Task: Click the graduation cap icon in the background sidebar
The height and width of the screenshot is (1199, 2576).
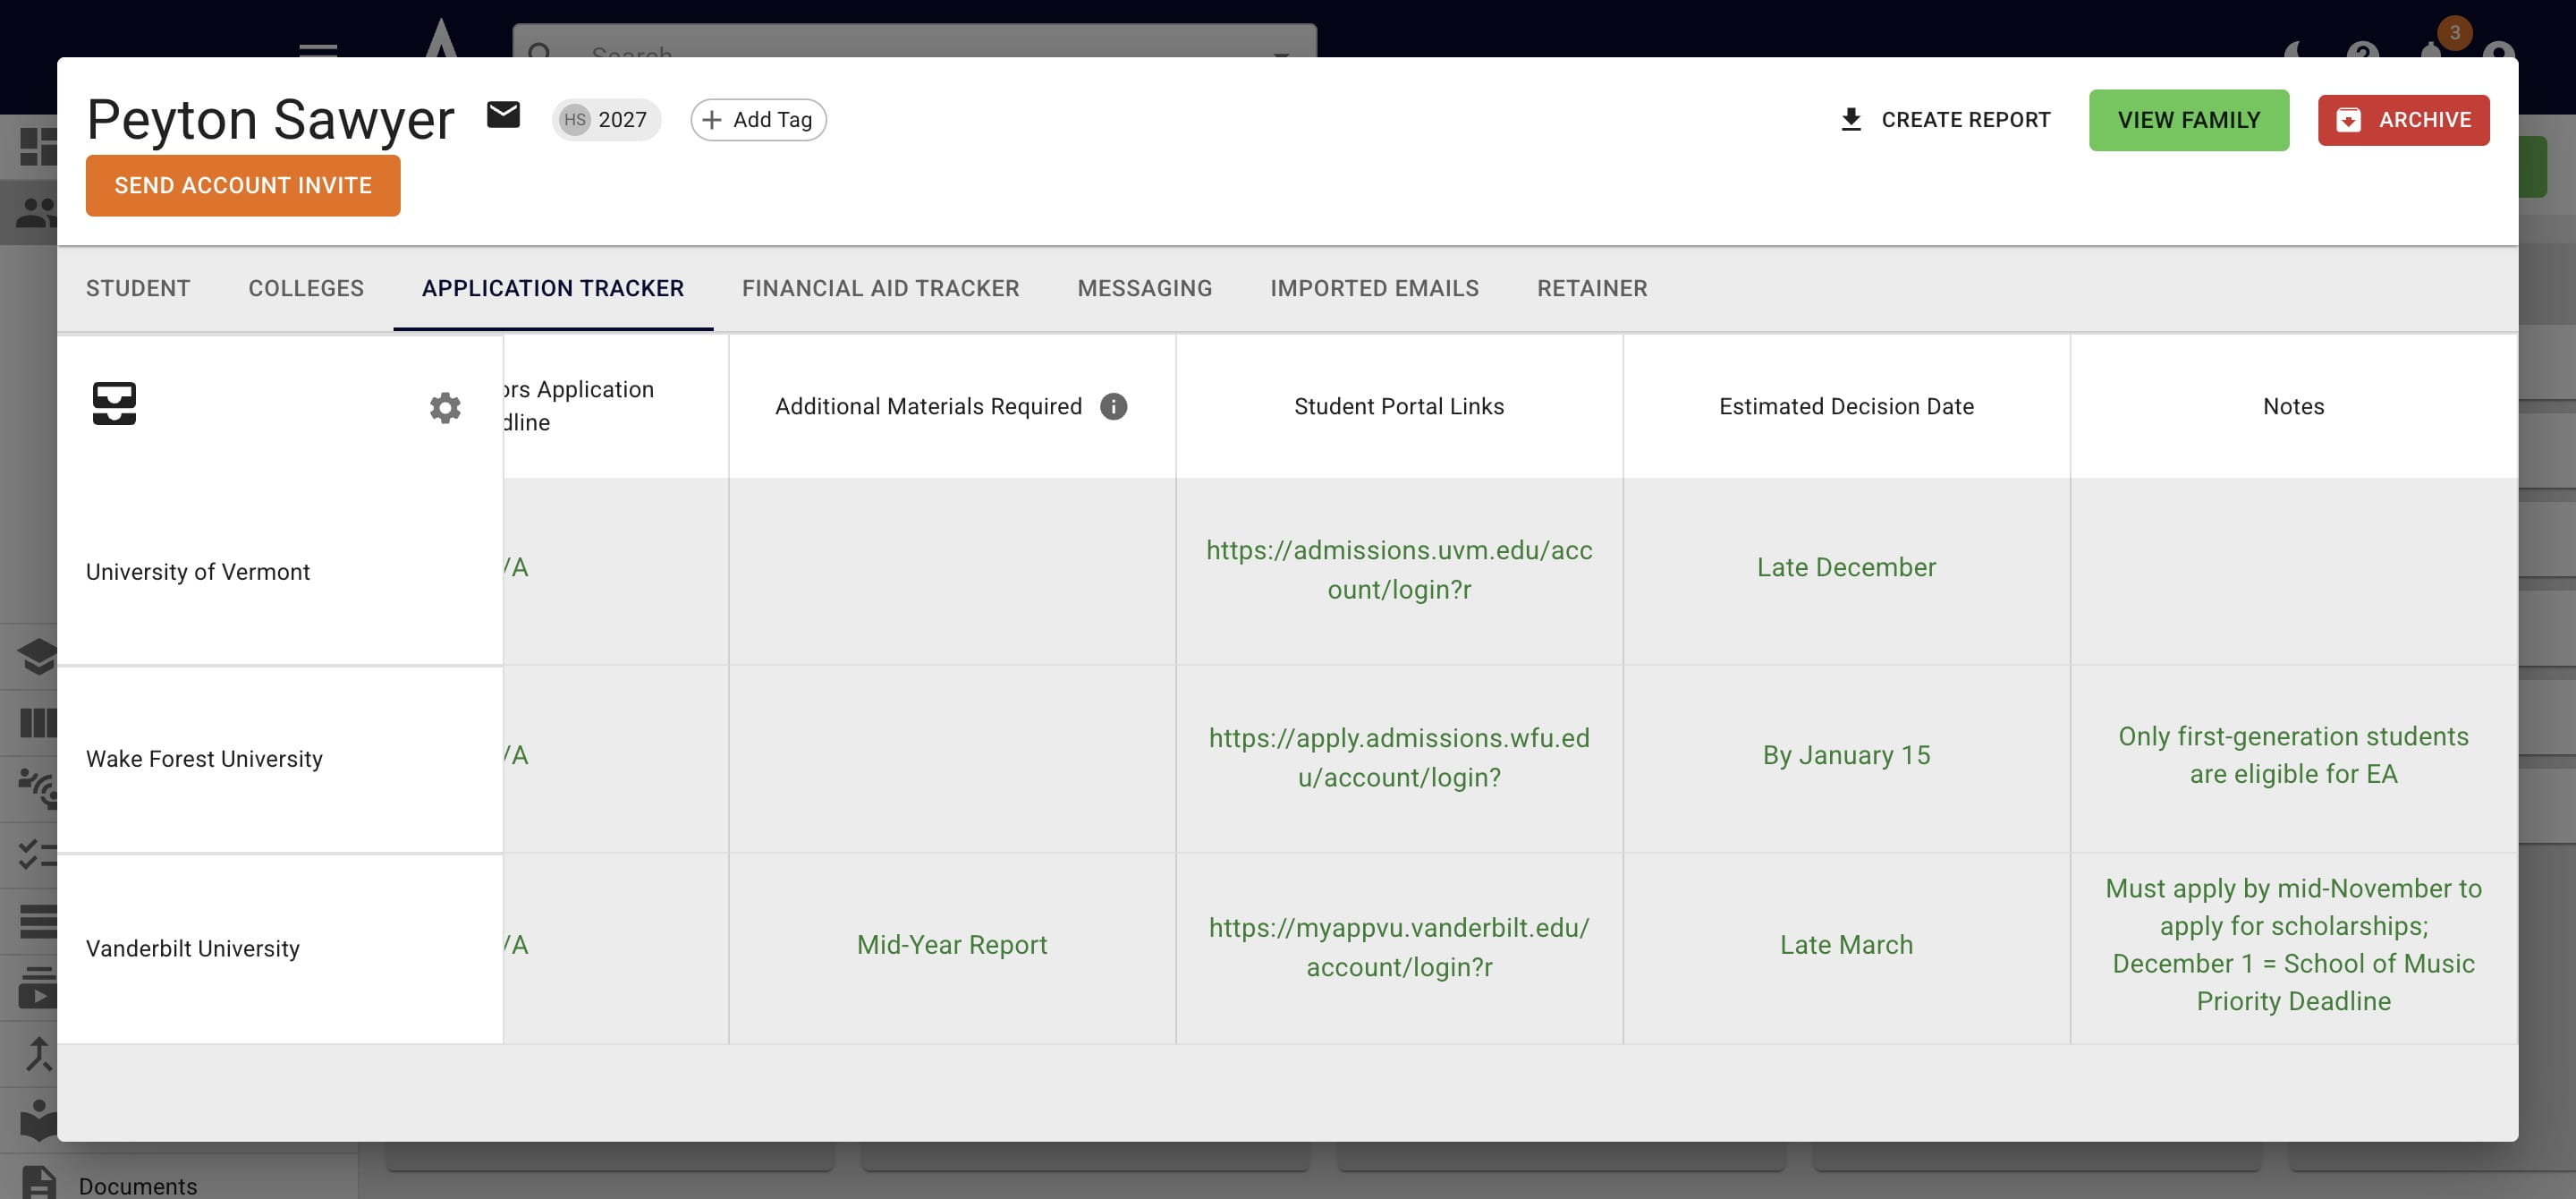Action: (38, 657)
